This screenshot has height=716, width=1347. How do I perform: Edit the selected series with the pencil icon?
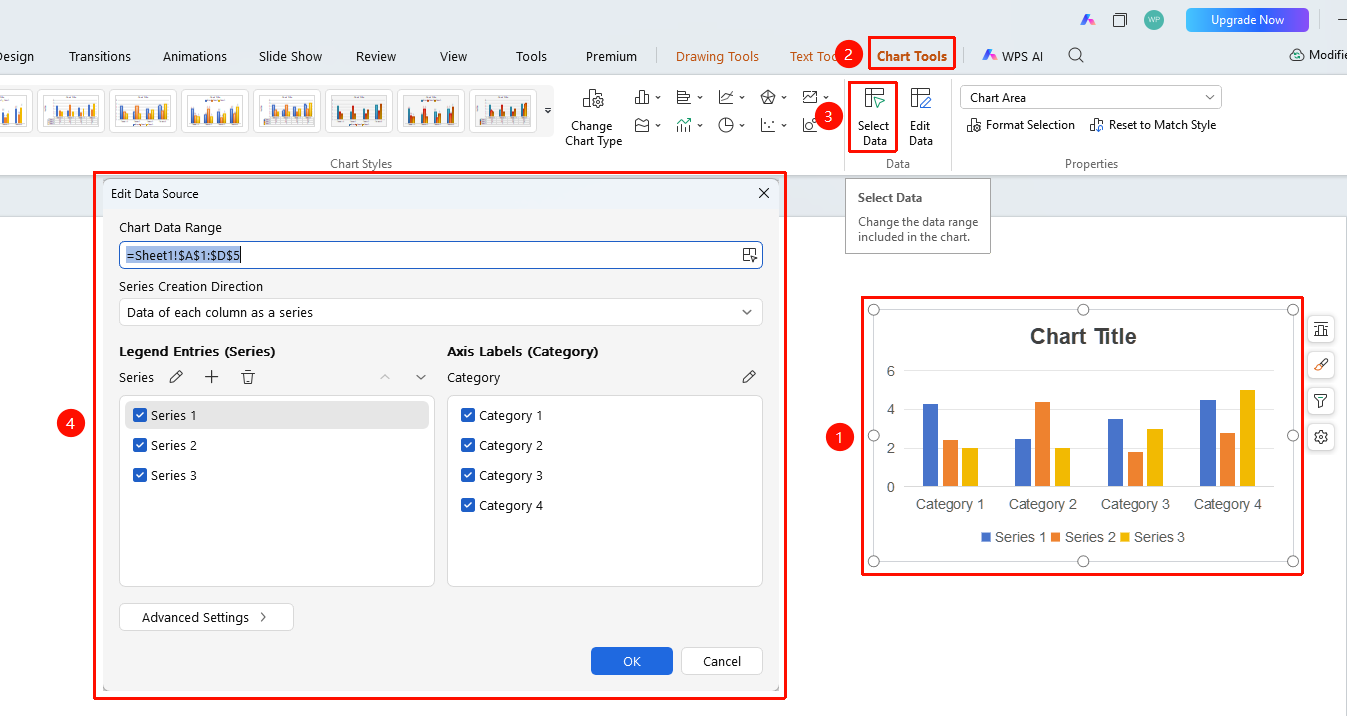[176, 377]
